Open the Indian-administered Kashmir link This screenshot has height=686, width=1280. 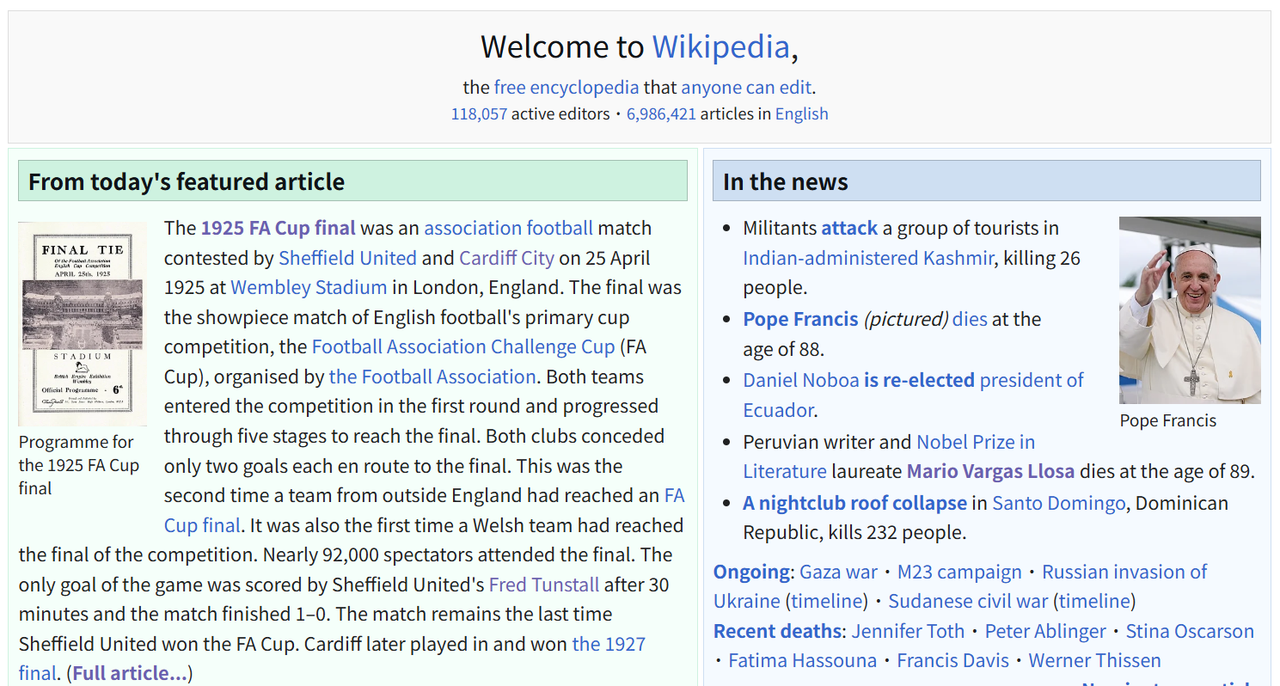[x=868, y=258]
